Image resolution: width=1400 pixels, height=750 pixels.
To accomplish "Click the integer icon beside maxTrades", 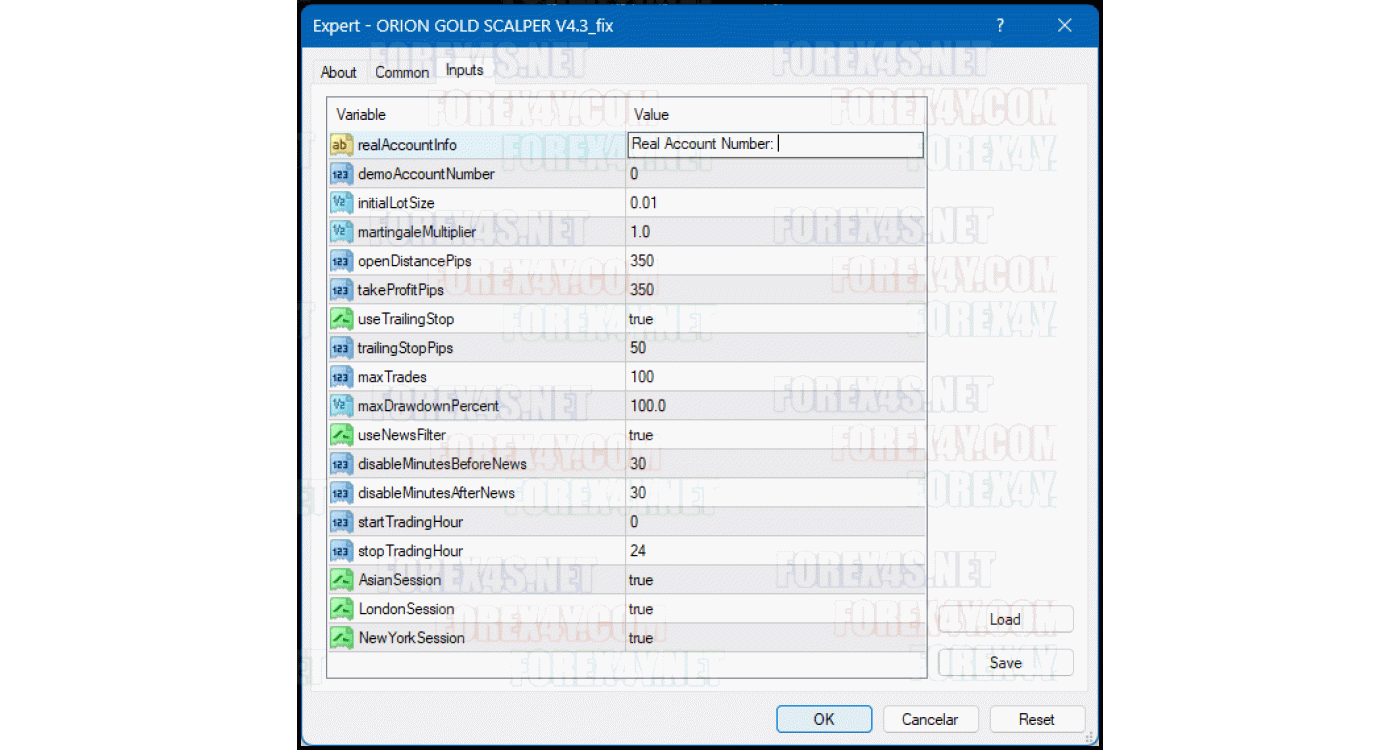I will pyautogui.click(x=341, y=377).
